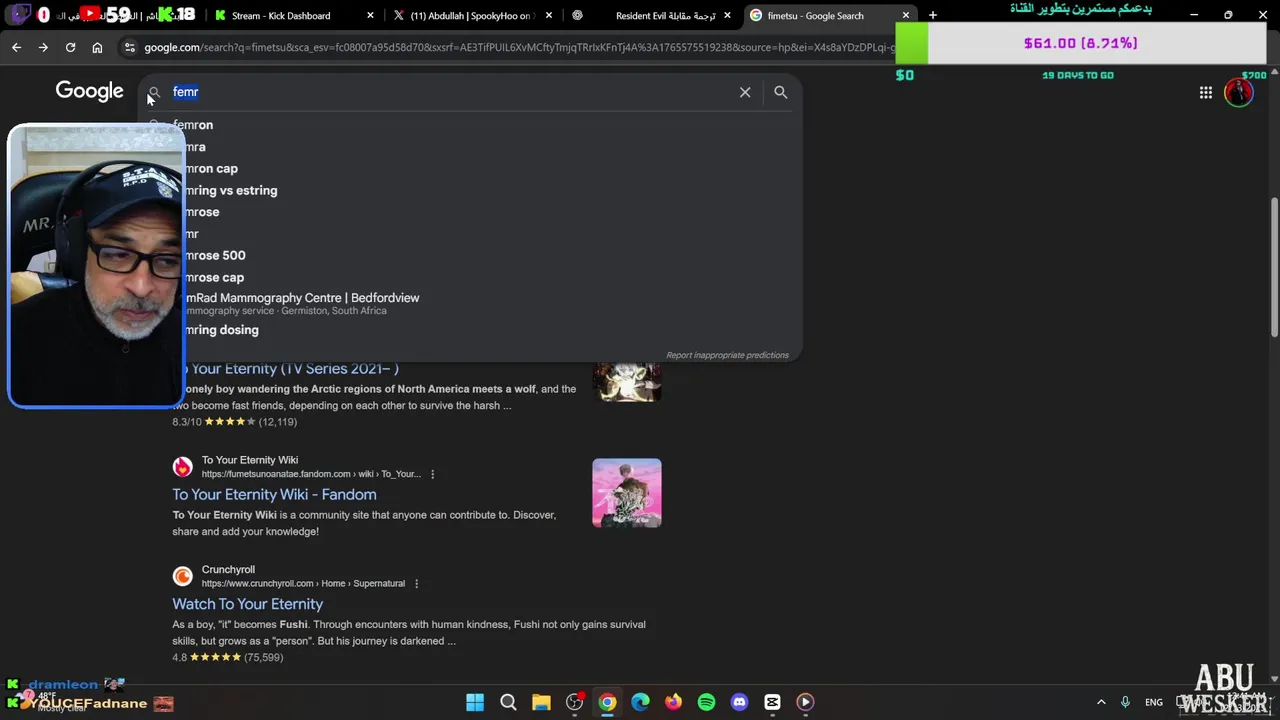The width and height of the screenshot is (1280, 720).
Task: Open taskbar Search
Action: pos(508,702)
